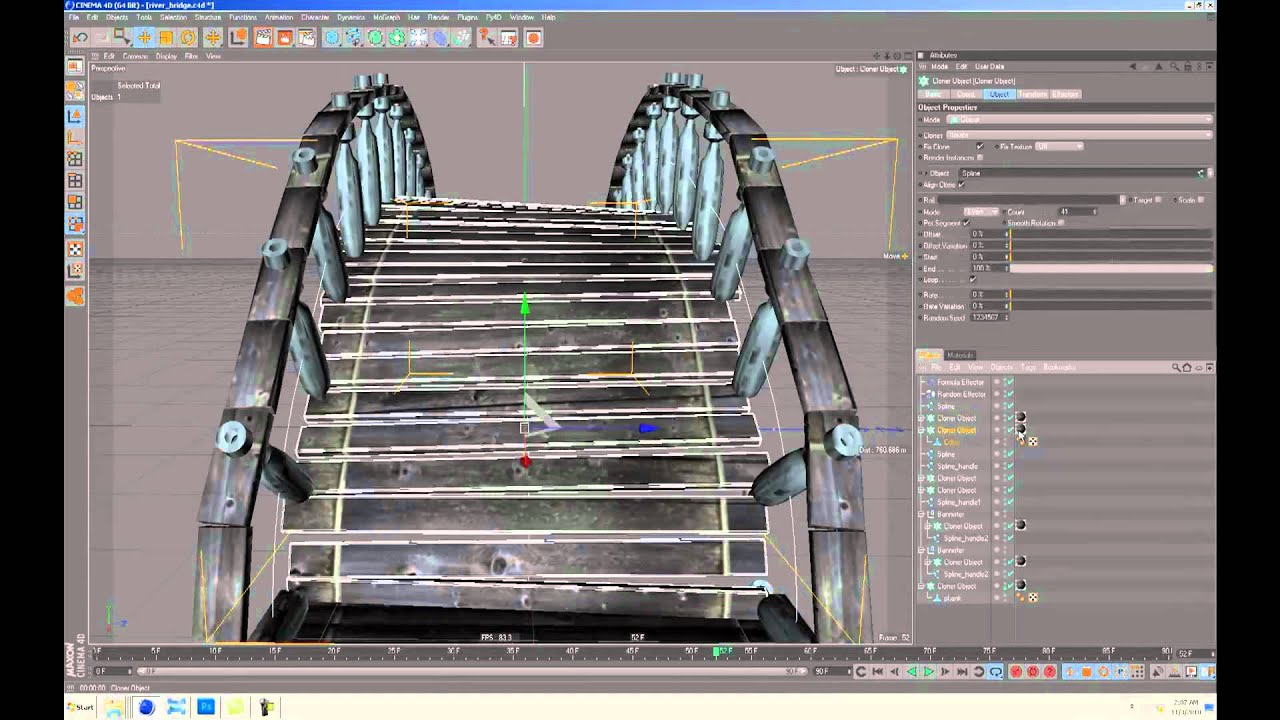Click the End percentage slider bar

coord(1110,268)
